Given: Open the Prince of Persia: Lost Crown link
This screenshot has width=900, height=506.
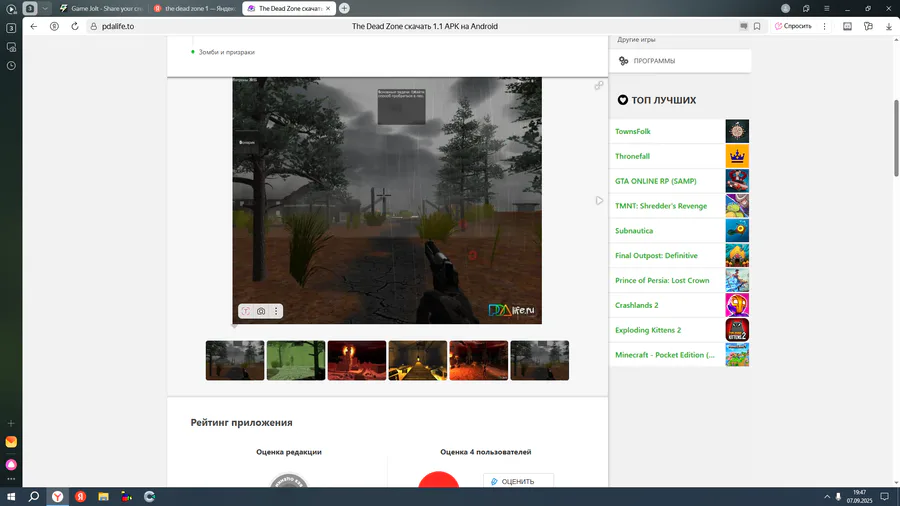Looking at the screenshot, I should 662,281.
